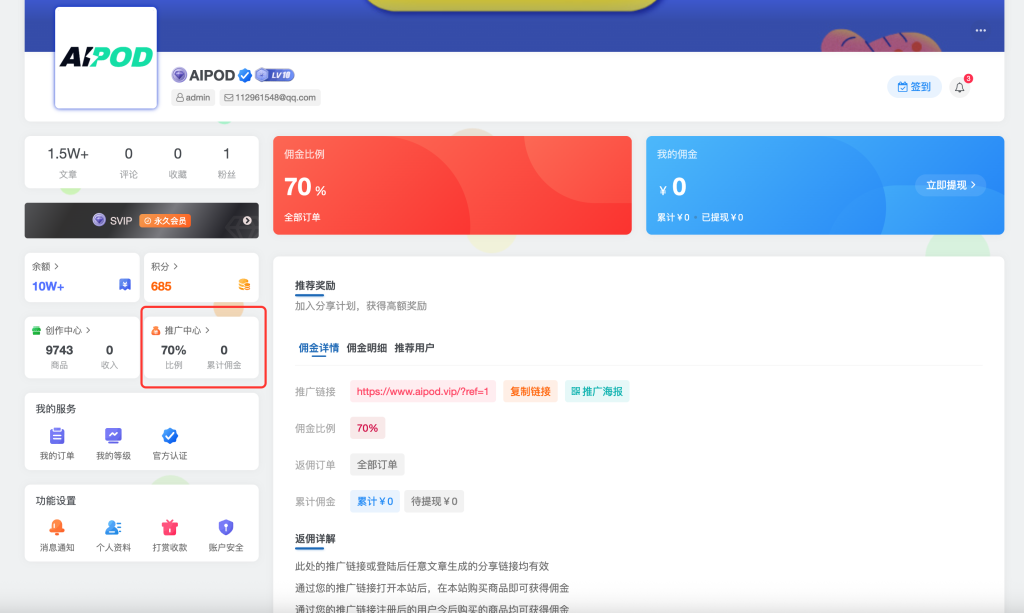Open 立即提现 withdrawal link
Image resolution: width=1024 pixels, height=613 pixels.
(948, 185)
